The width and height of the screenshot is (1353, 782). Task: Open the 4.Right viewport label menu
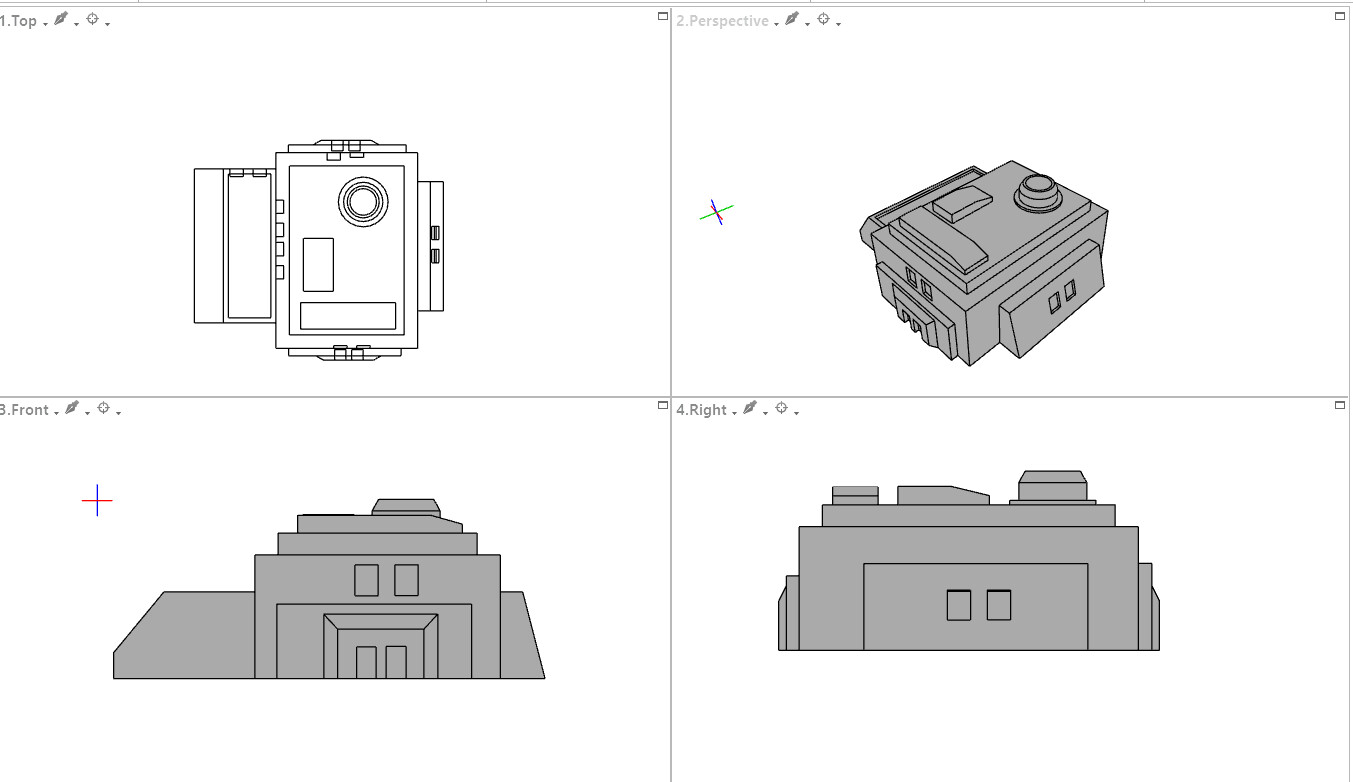coord(701,410)
